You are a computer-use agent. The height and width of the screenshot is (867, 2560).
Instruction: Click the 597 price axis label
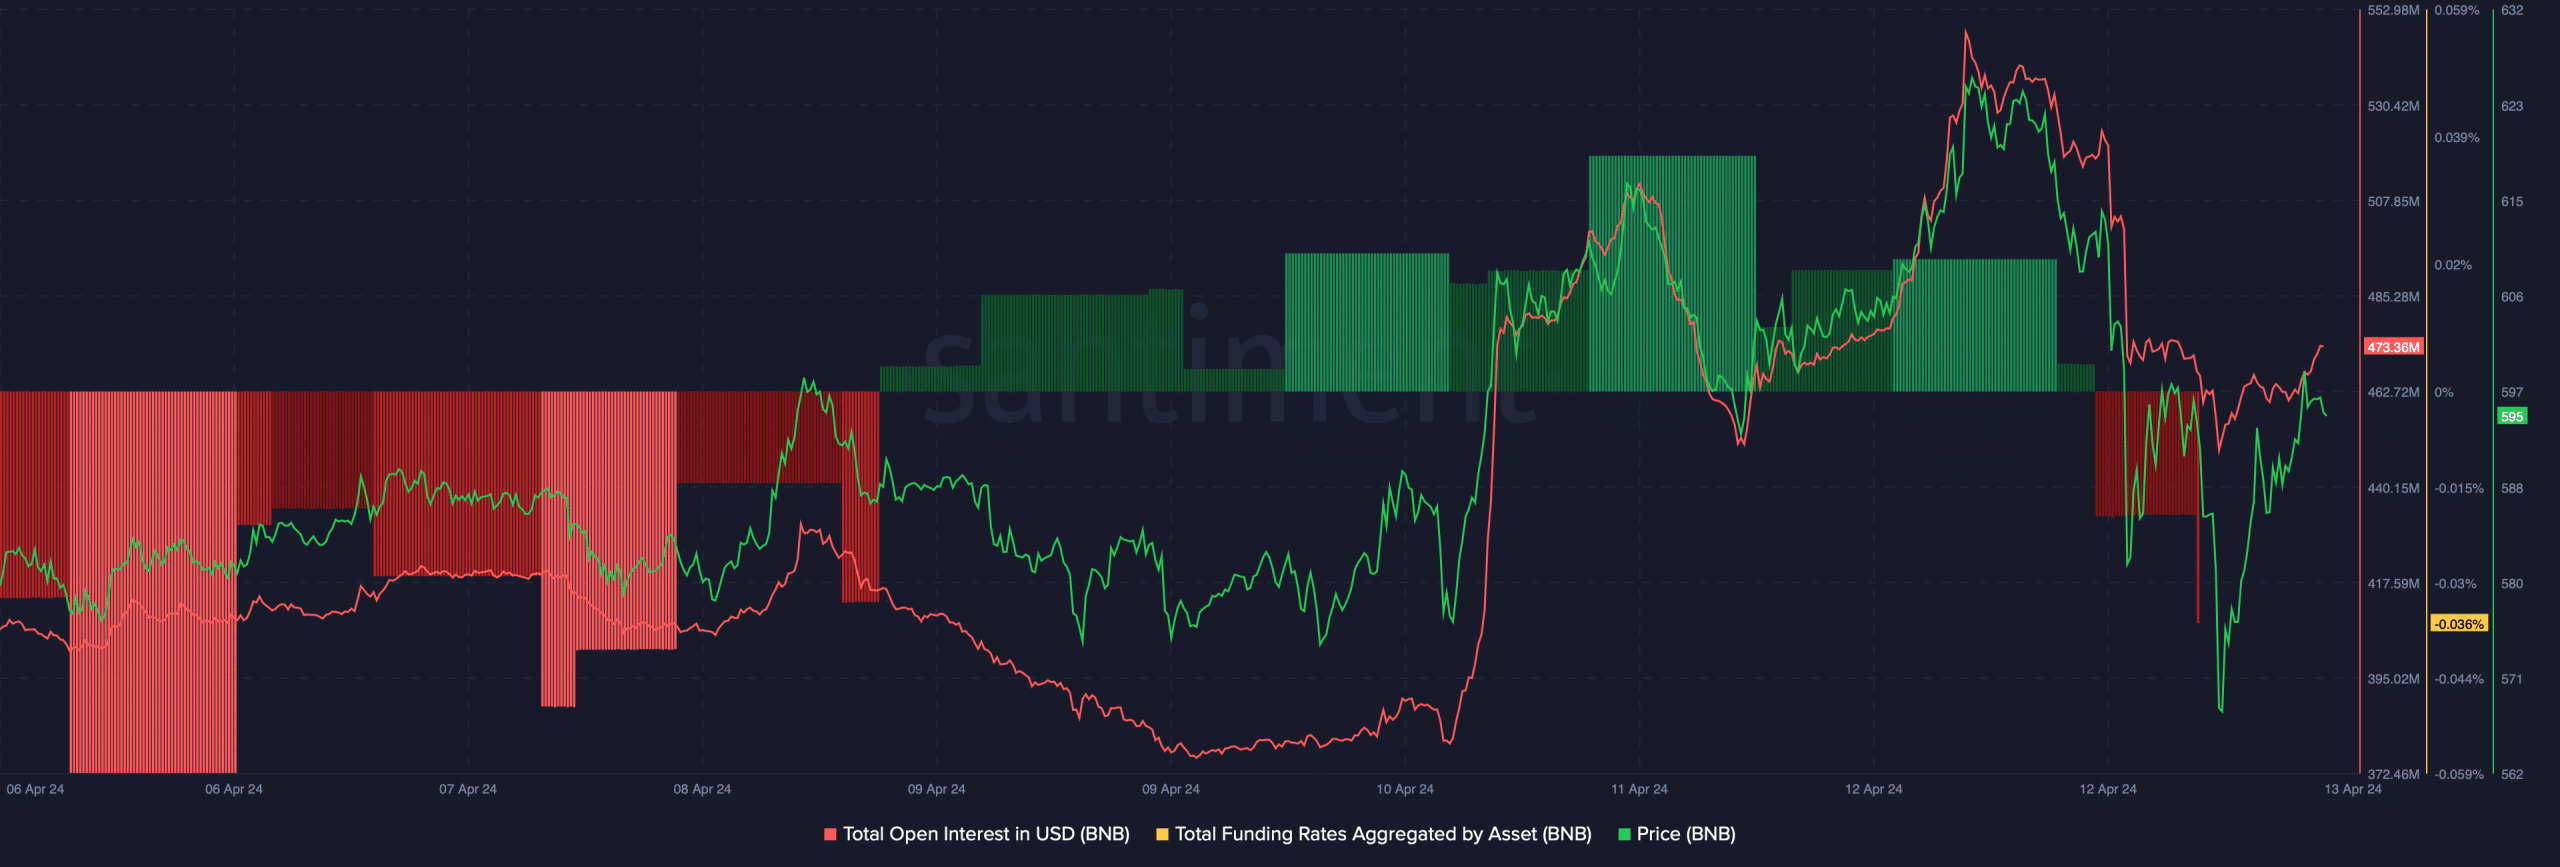pyautogui.click(x=2512, y=393)
